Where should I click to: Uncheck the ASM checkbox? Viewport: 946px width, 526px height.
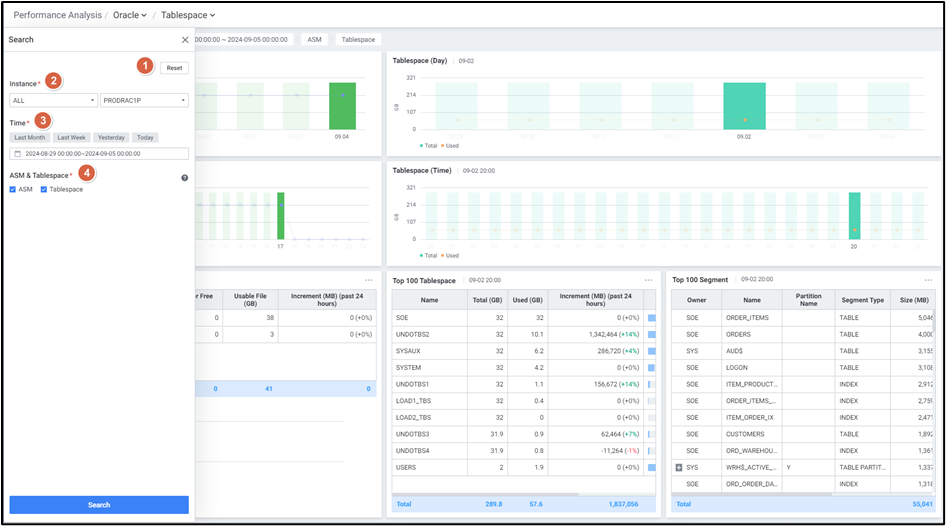pos(13,189)
